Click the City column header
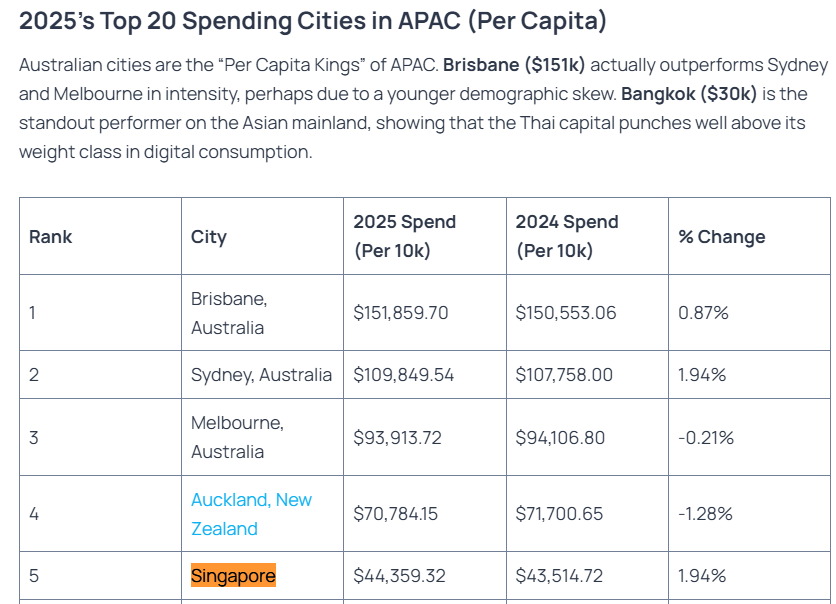 coord(209,237)
